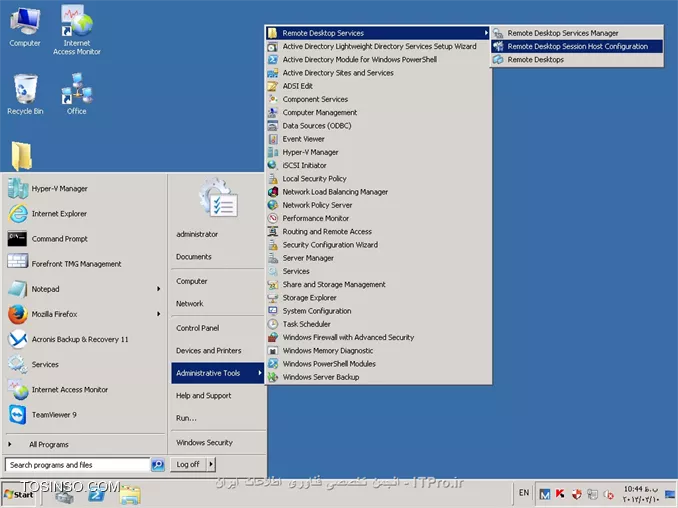The image size is (678, 508).
Task: Click the Start button on taskbar
Action: (19, 495)
